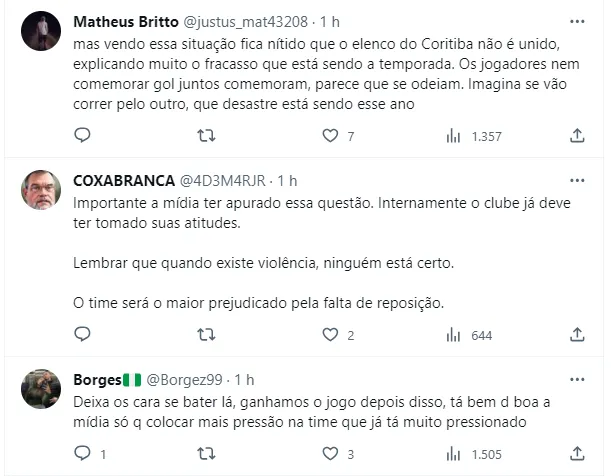Reply to Borges's tweet
The image size is (611, 476).
83,454
